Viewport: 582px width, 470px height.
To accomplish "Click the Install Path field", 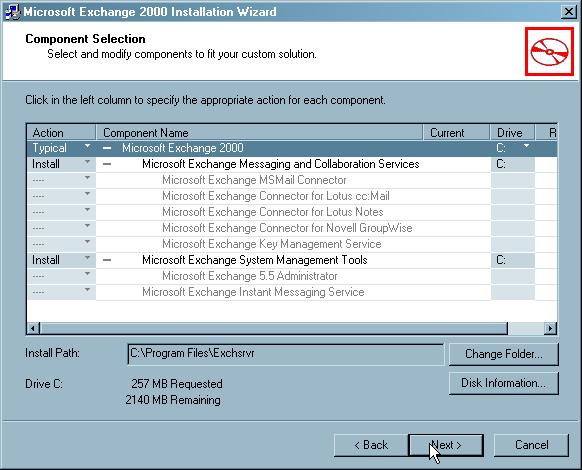I will (x=285, y=354).
